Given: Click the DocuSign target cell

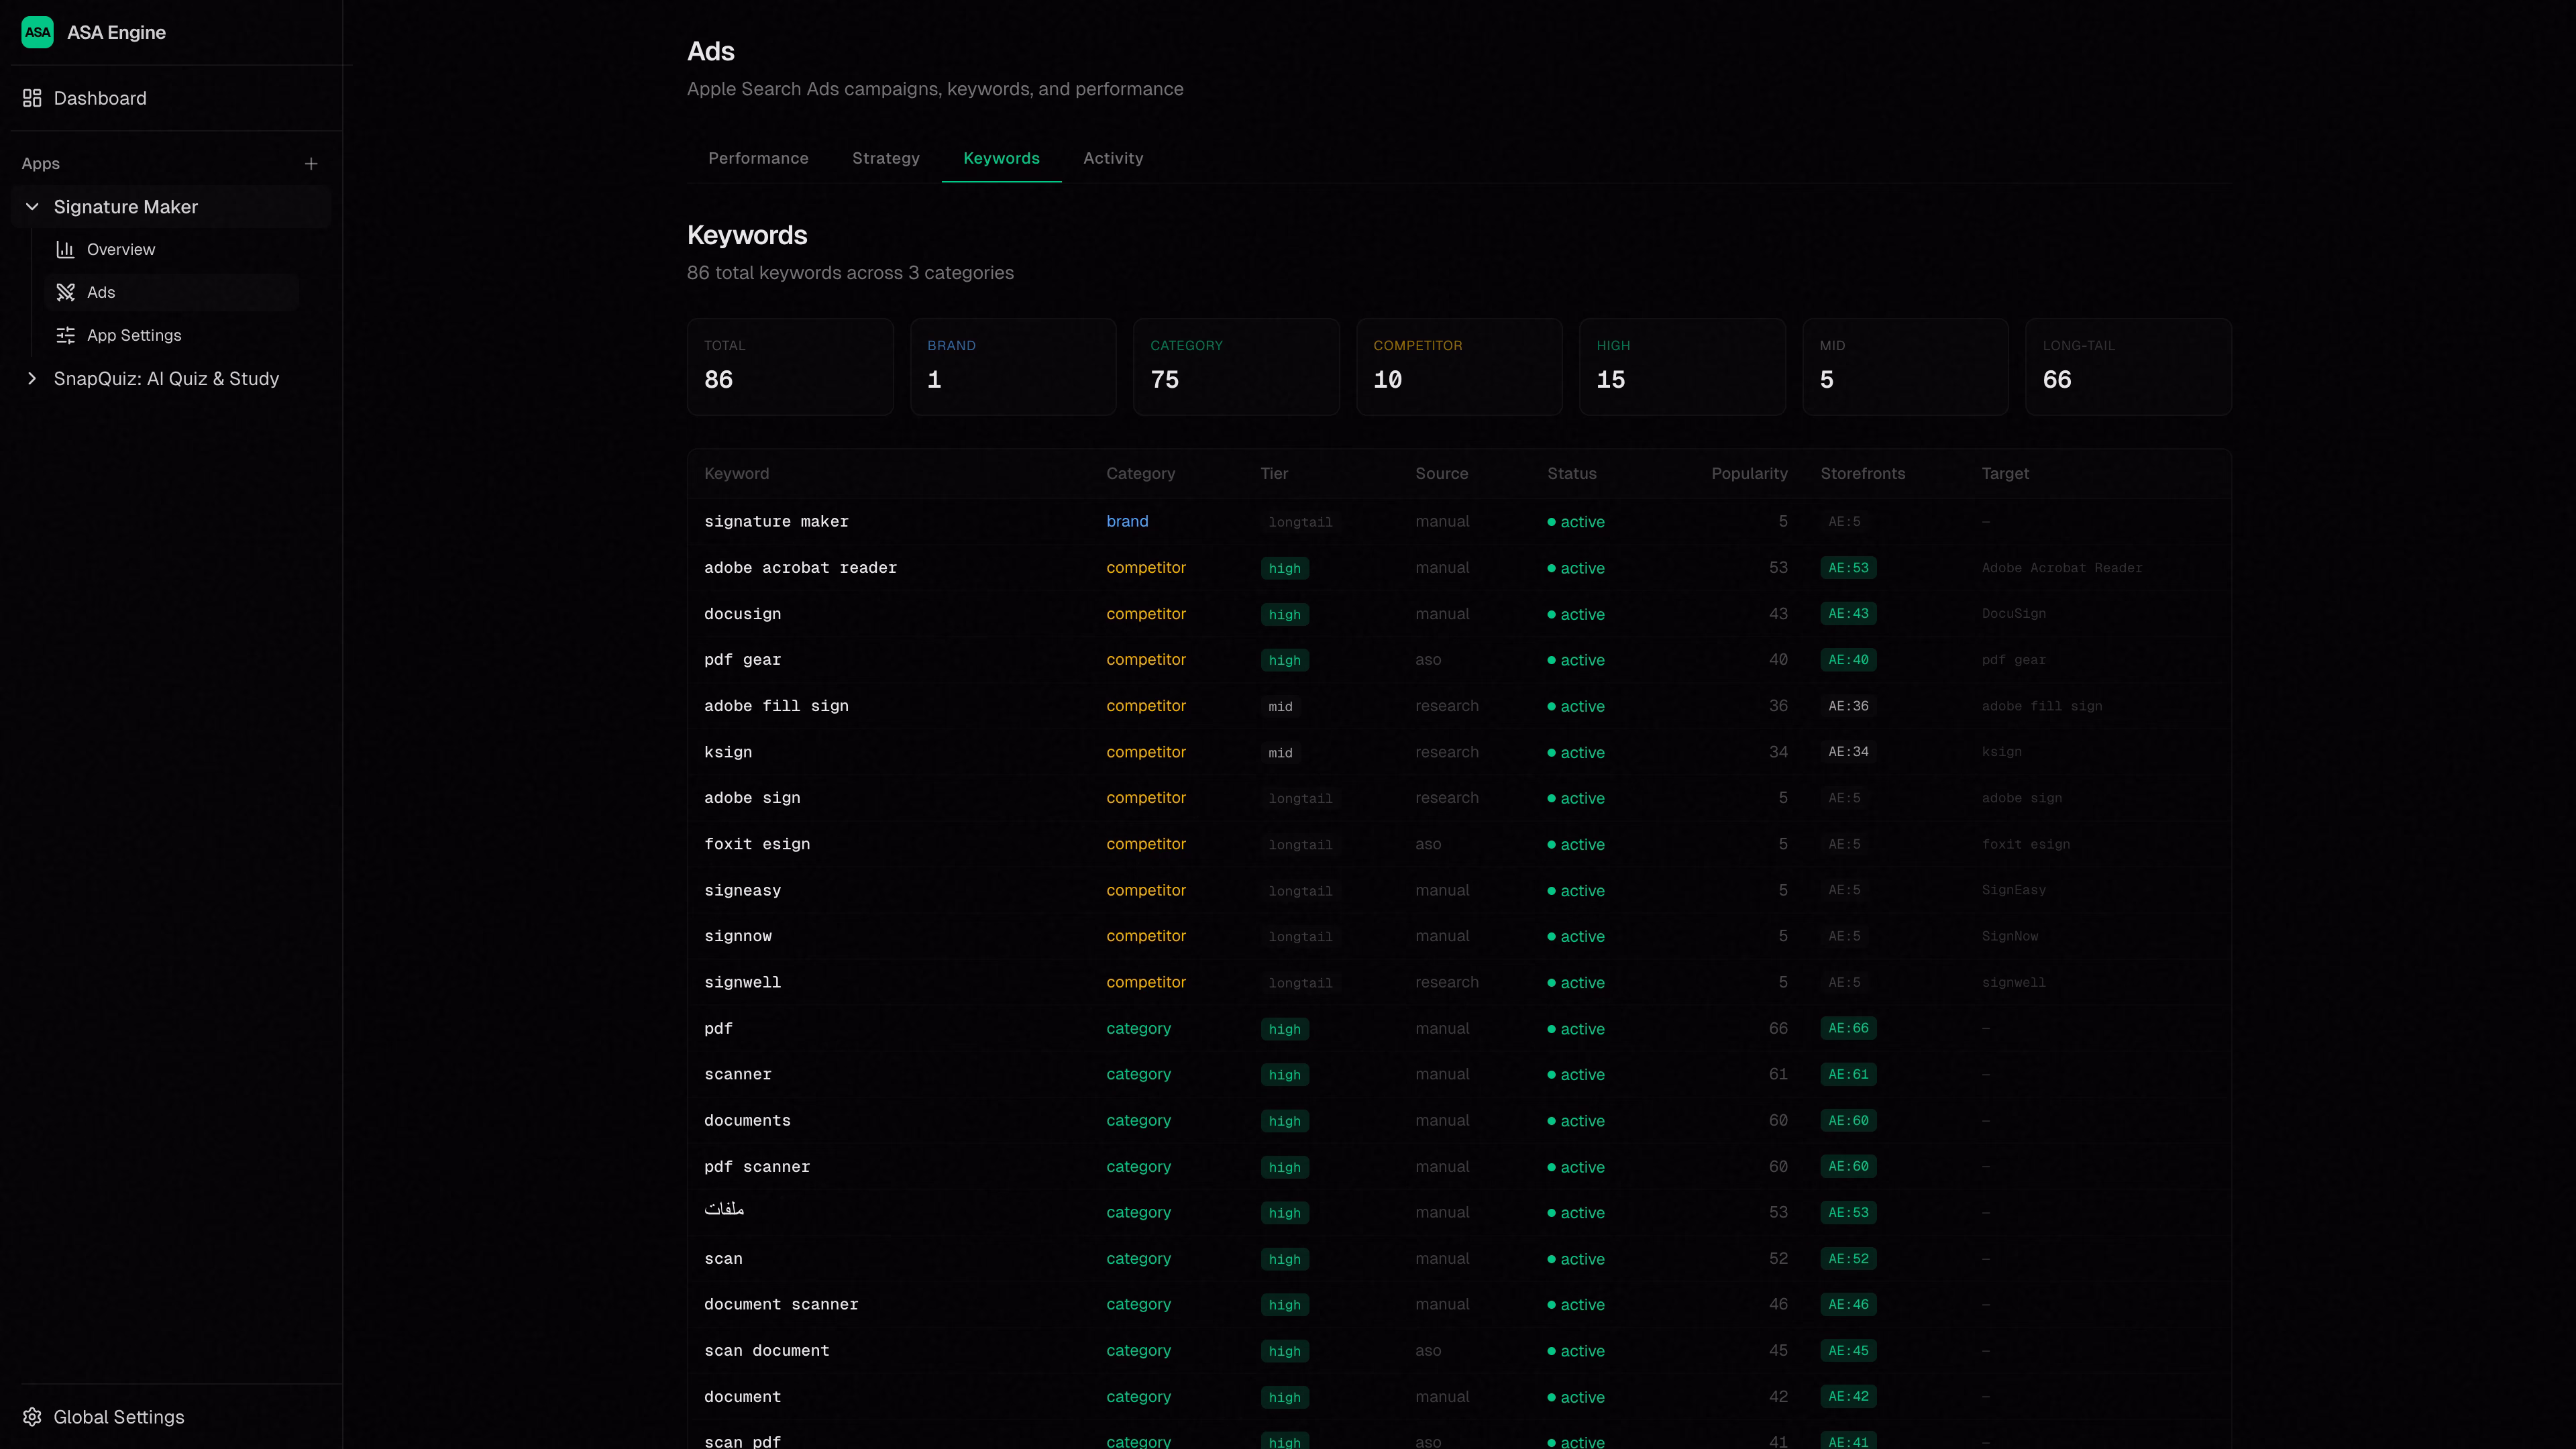Looking at the screenshot, I should click(x=2013, y=613).
